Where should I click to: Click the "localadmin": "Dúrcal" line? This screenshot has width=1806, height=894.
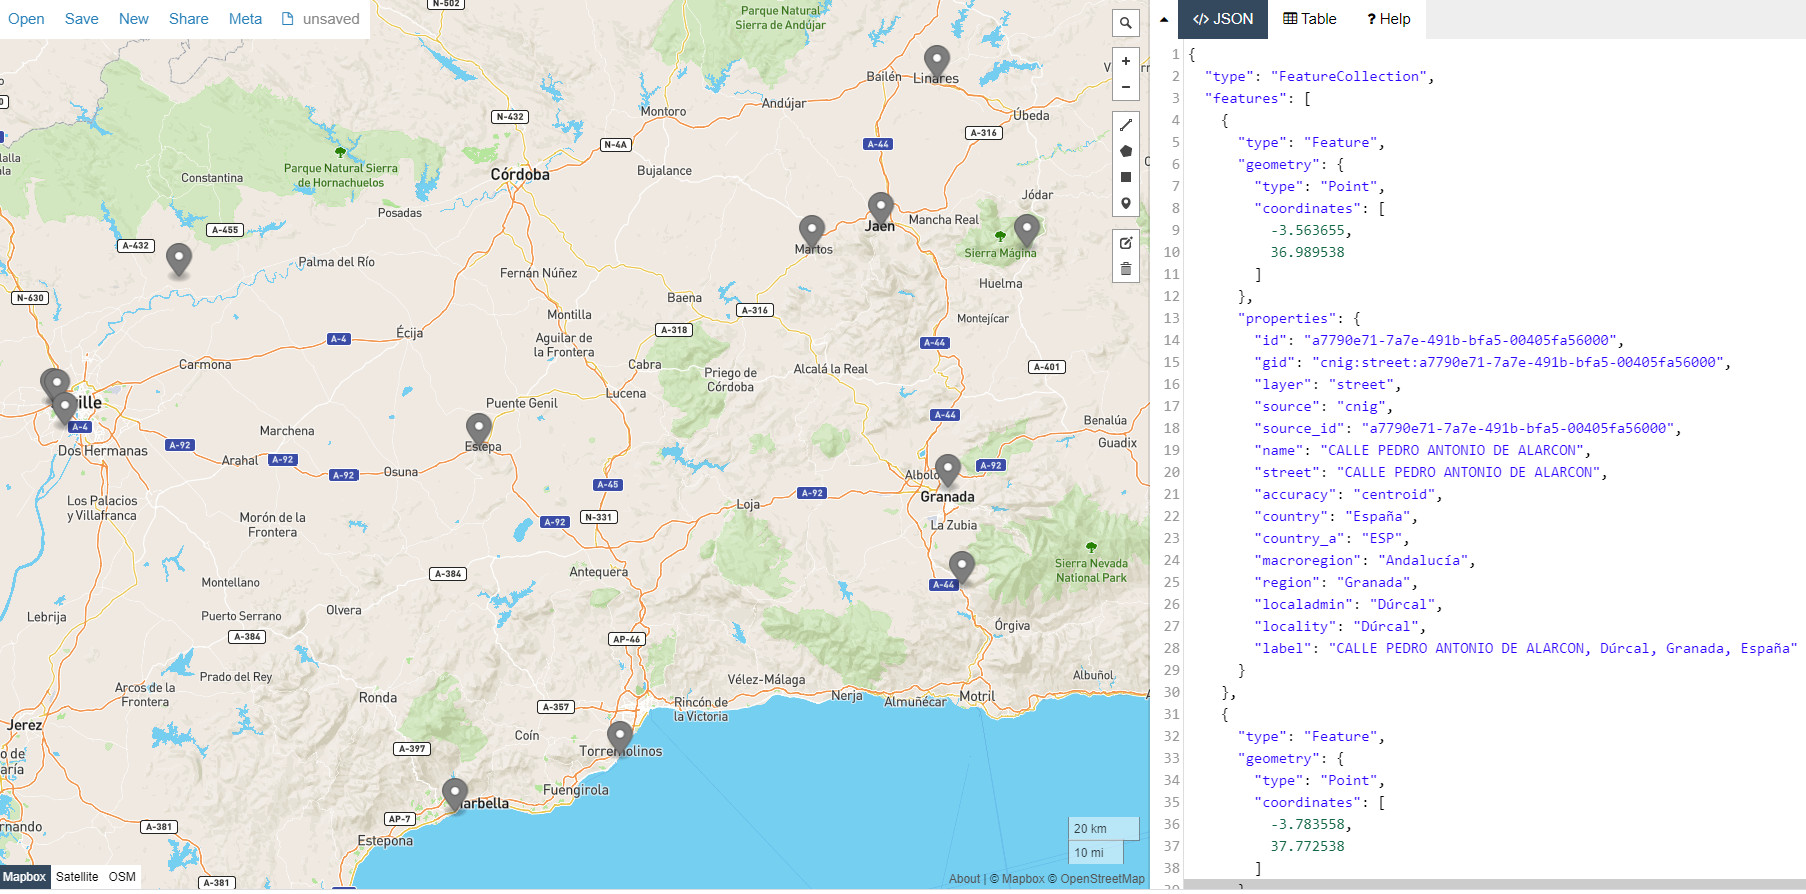coord(1348,604)
